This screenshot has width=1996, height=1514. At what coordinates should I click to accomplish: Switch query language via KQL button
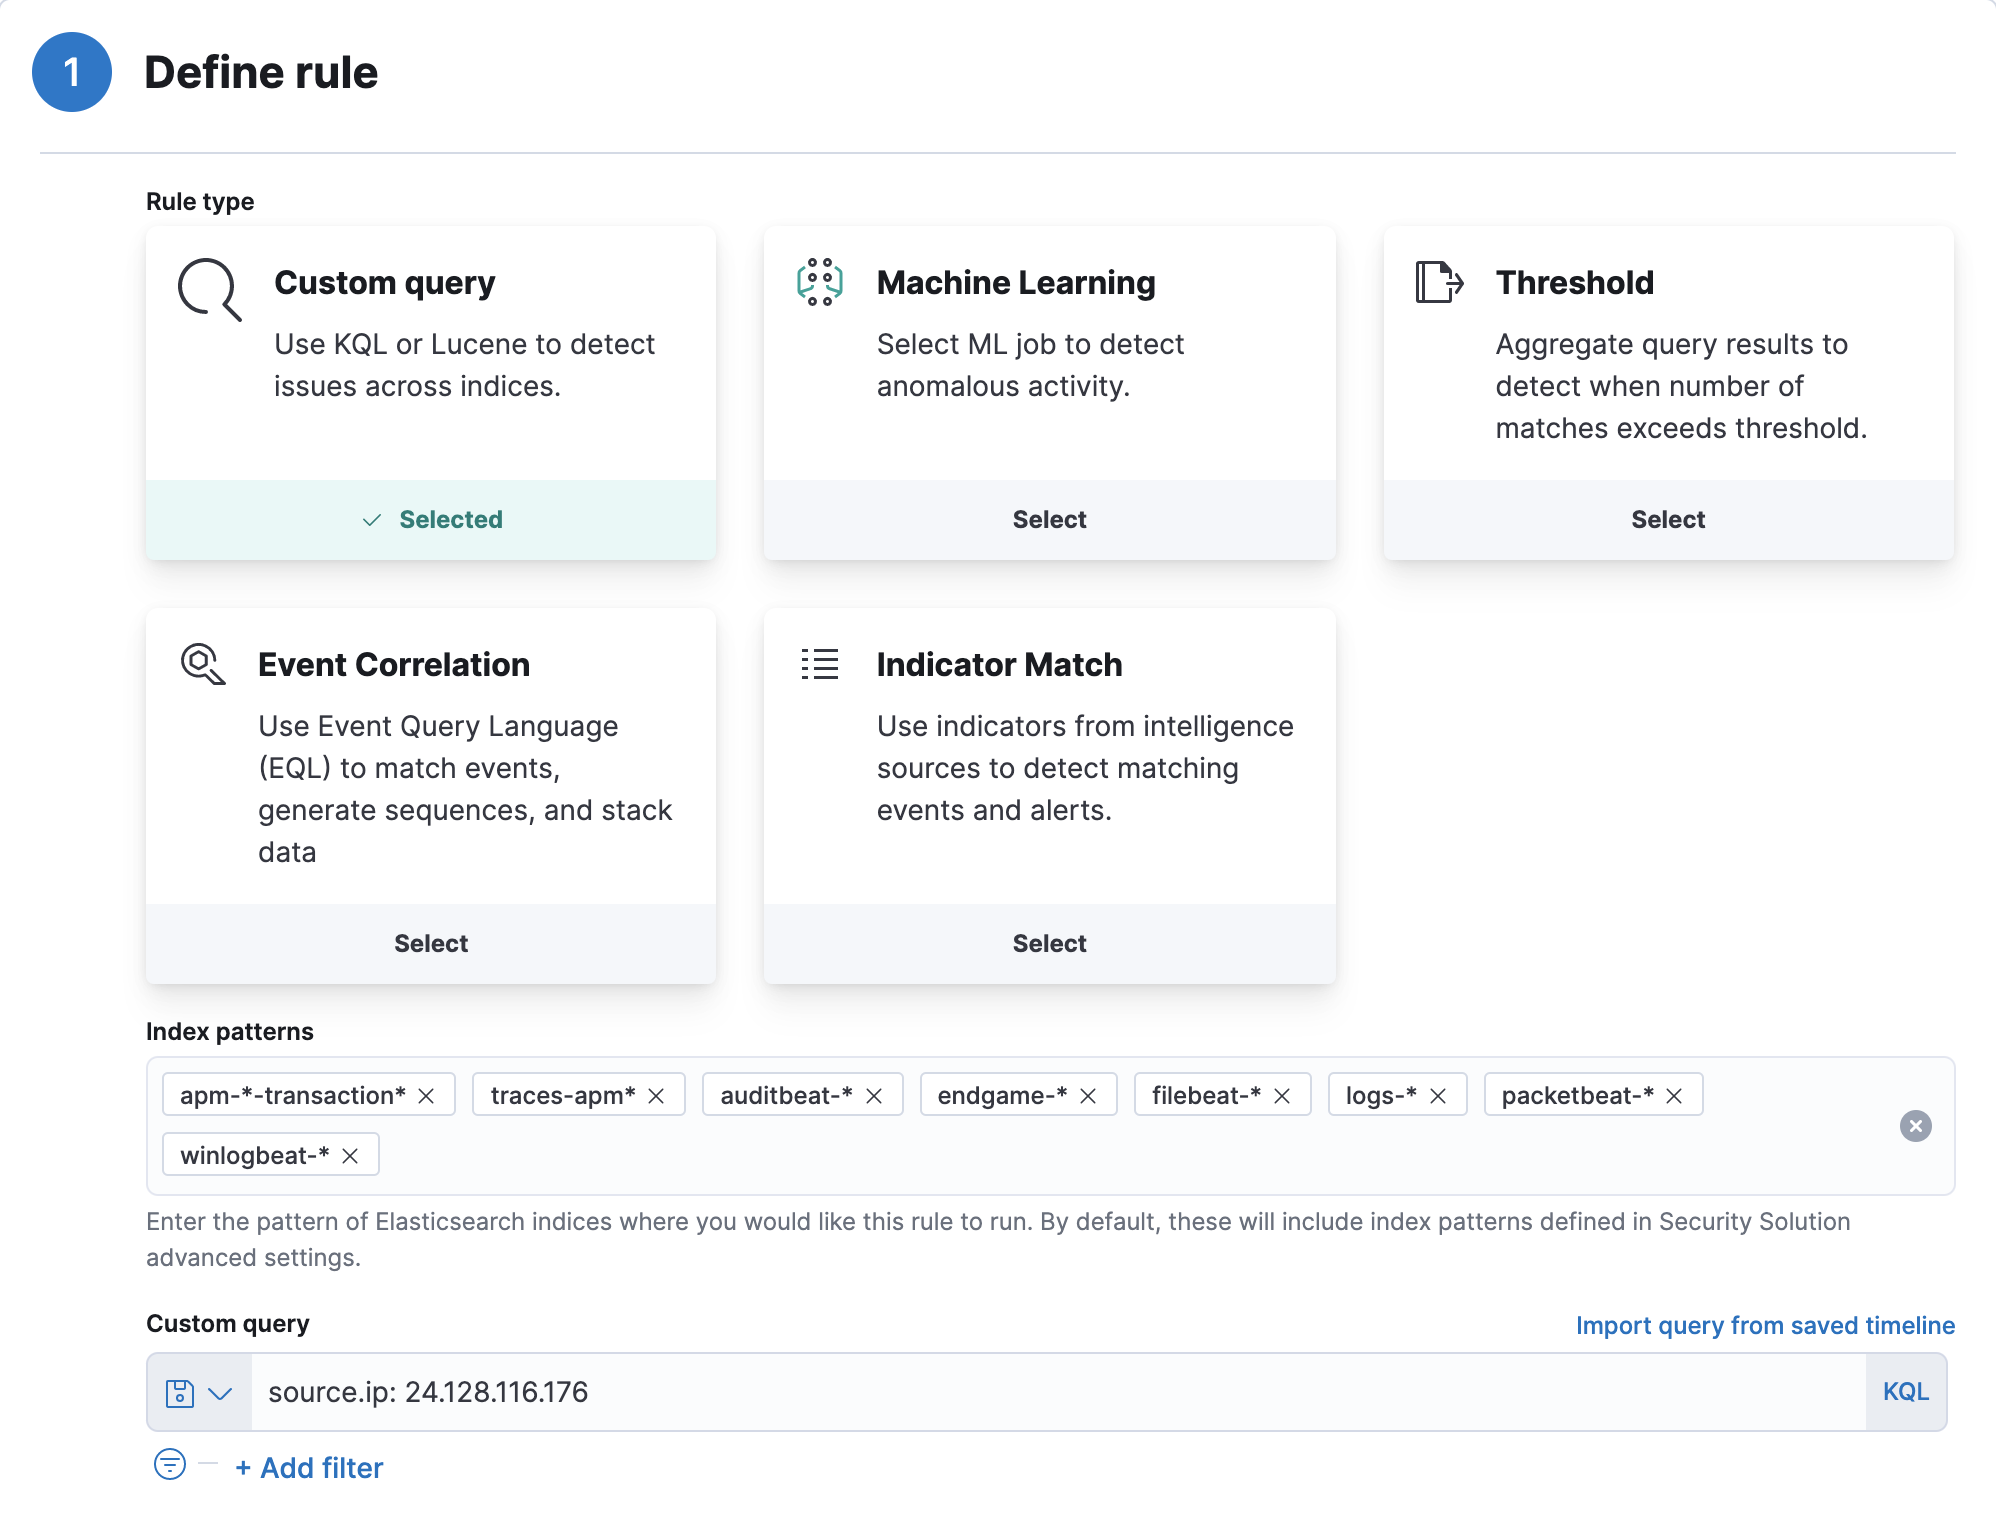pyautogui.click(x=1905, y=1392)
